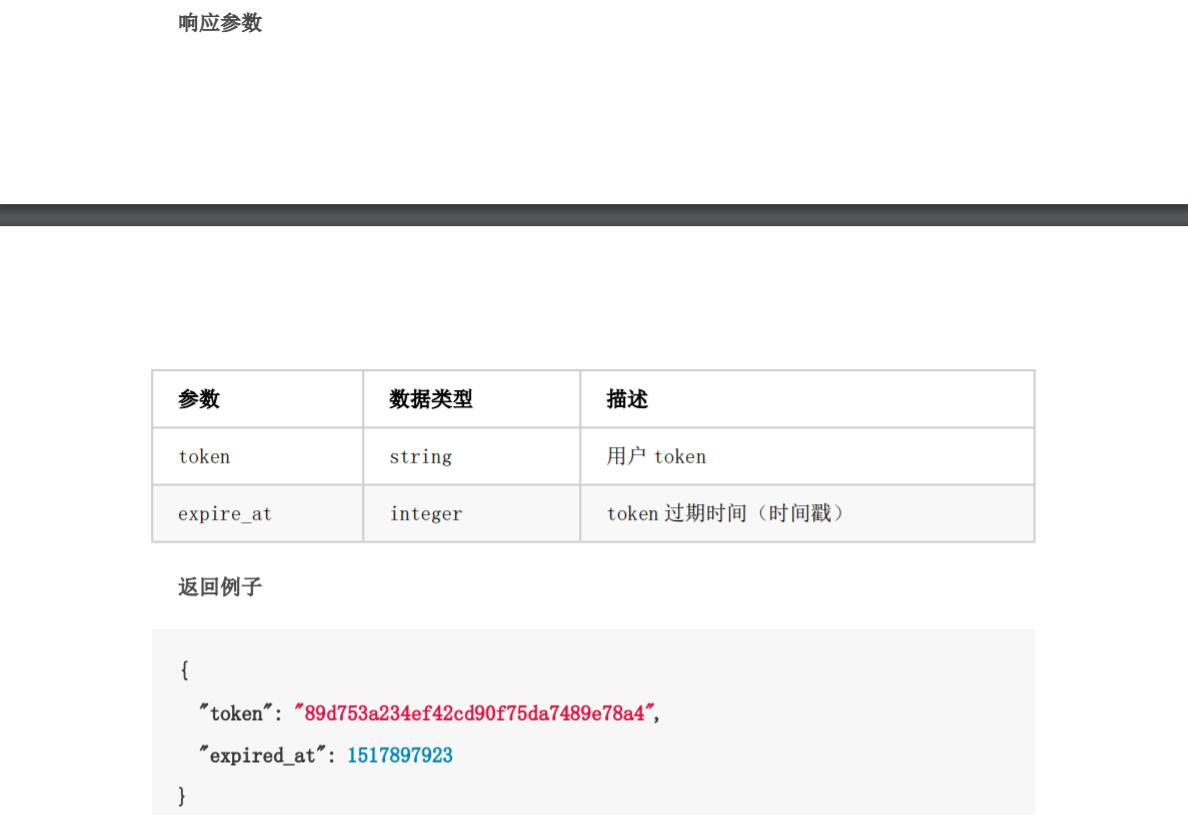Click the token 过期时间（时间戳）description
Viewport: 1188px width, 815px height.
point(725,514)
